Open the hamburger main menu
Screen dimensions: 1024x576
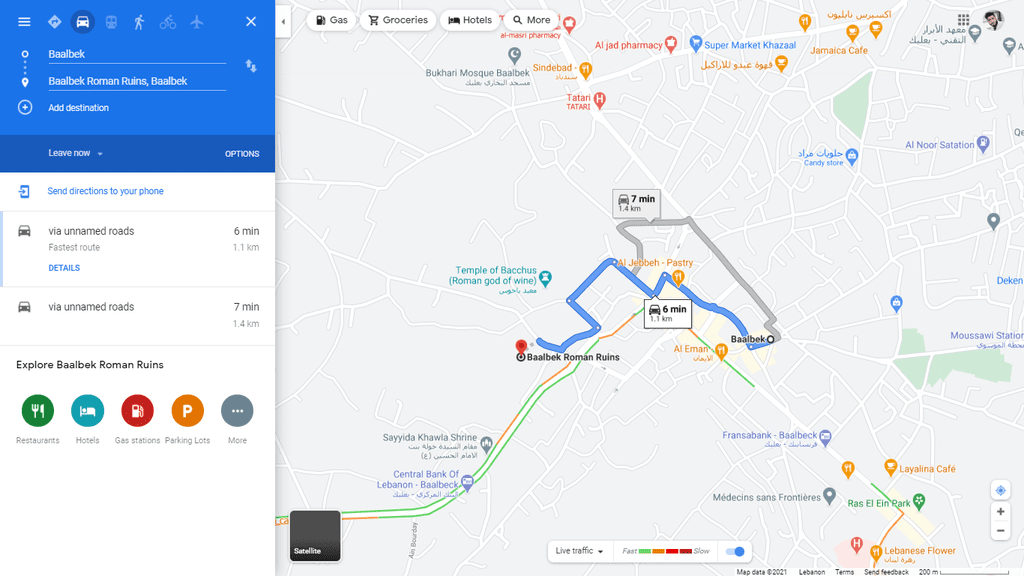pos(24,22)
